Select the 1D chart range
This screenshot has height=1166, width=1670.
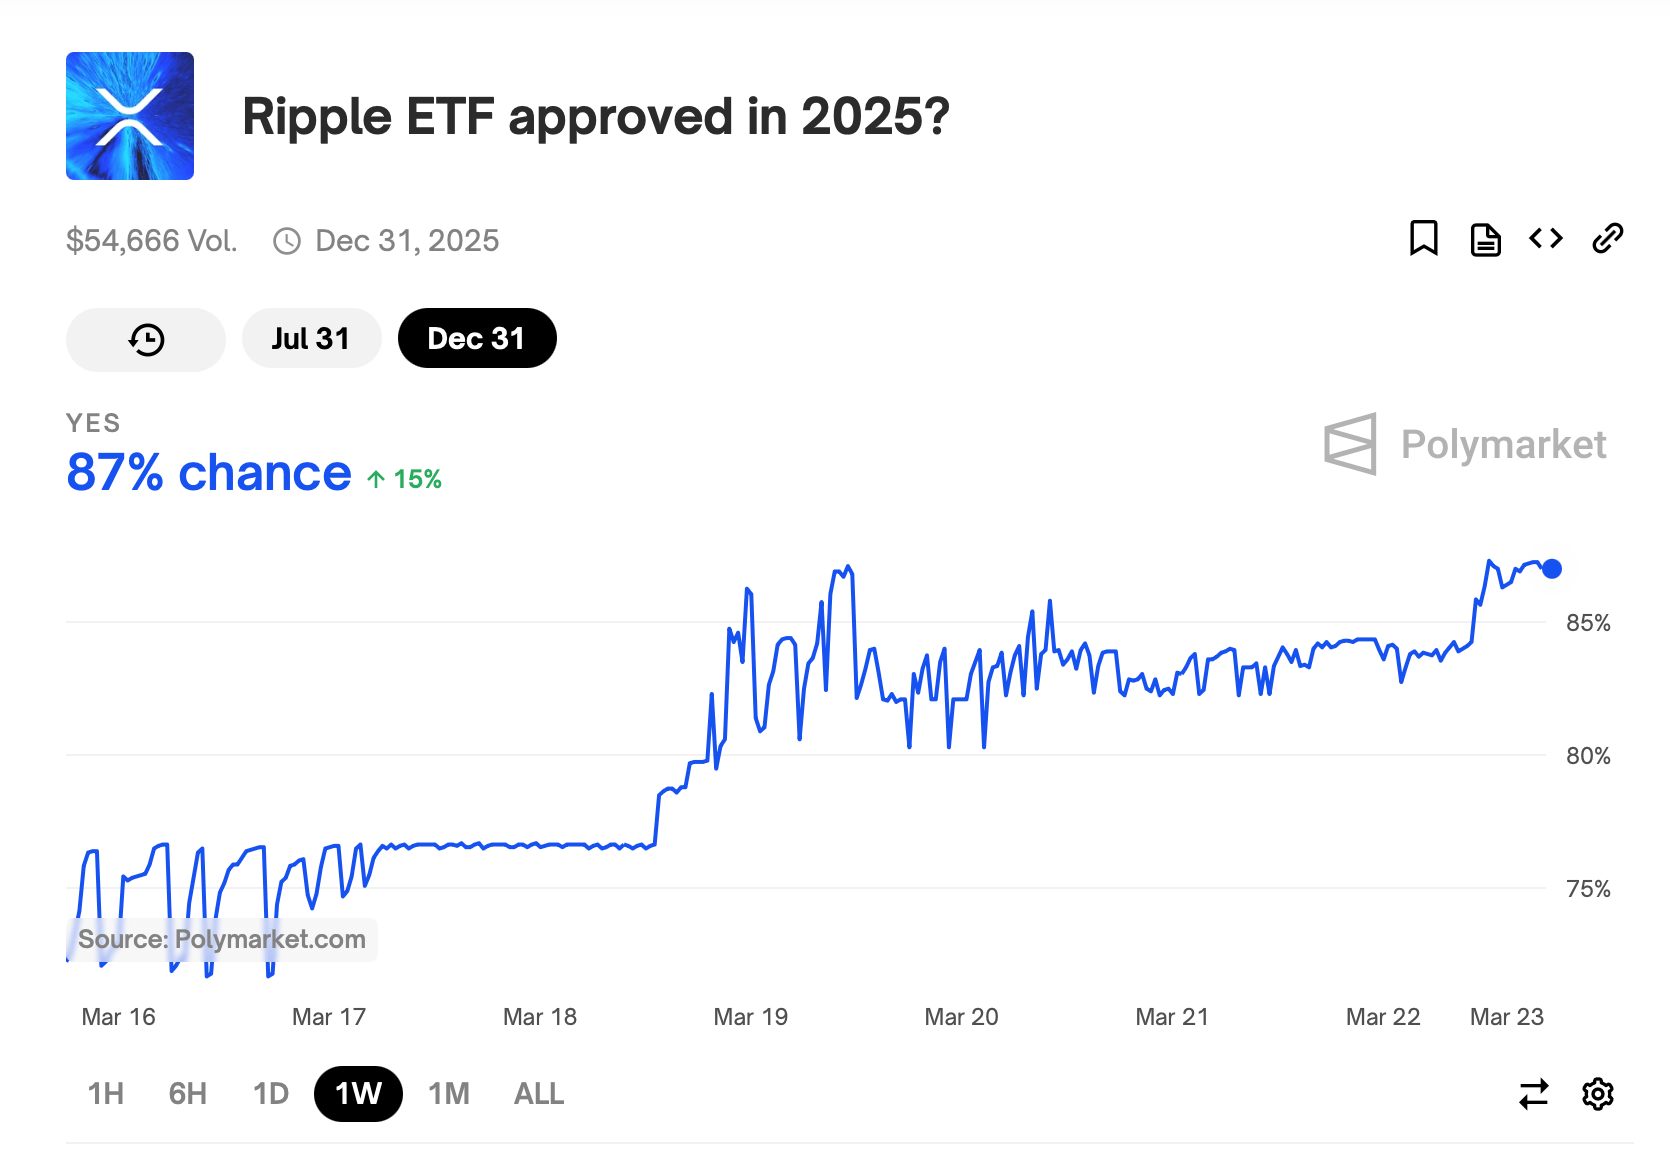click(269, 1094)
